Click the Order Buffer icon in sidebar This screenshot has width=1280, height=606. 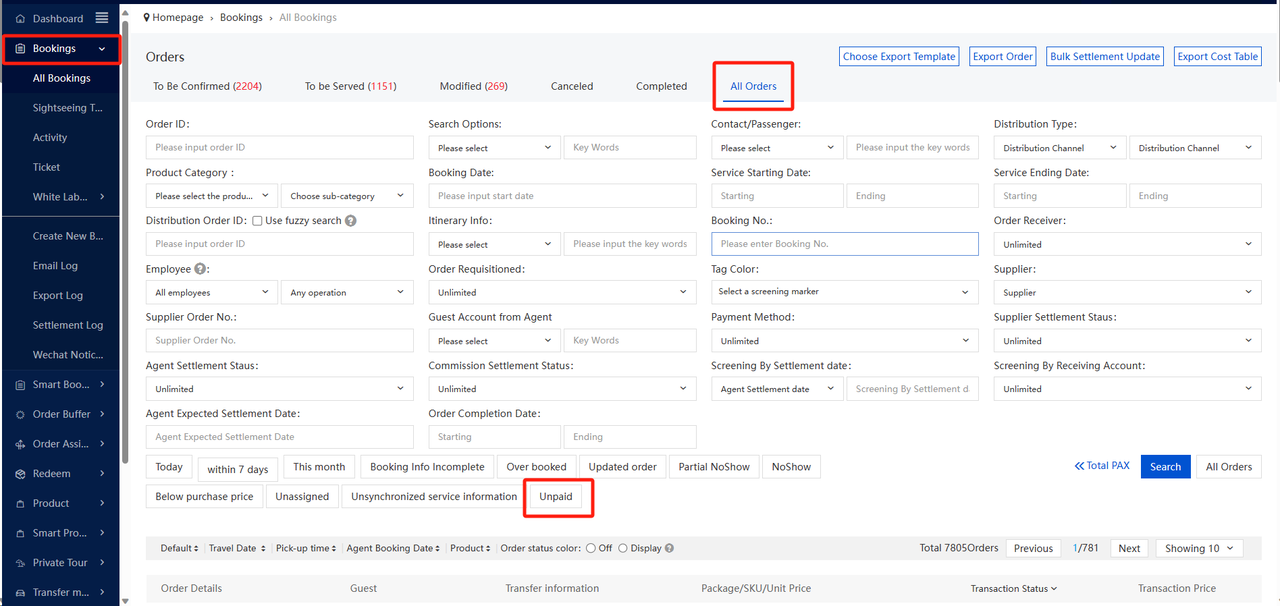(20, 414)
